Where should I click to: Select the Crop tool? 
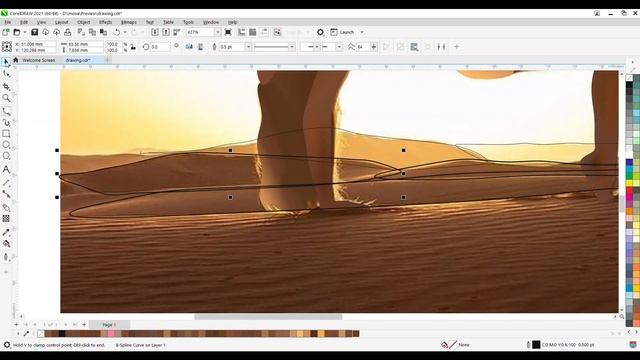pyautogui.click(x=6, y=86)
